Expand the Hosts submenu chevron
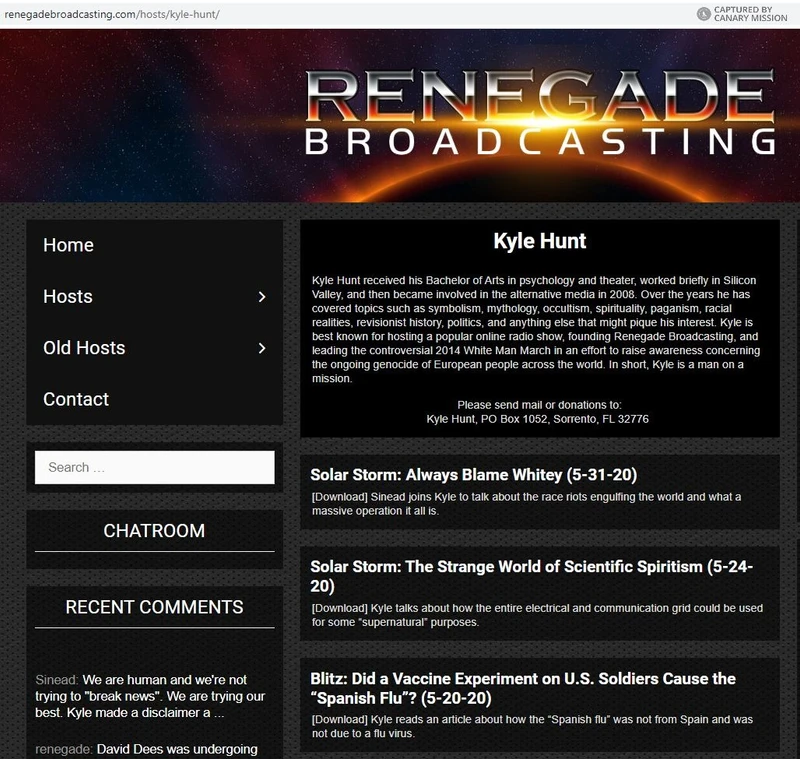Screen dimensions: 800x759 click(262, 297)
